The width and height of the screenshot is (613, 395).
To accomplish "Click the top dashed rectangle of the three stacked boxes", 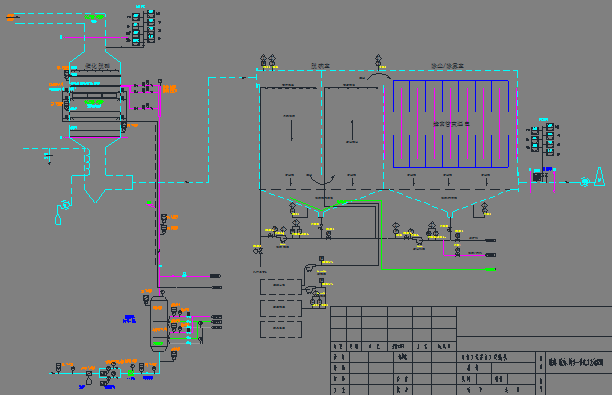I will [281, 287].
